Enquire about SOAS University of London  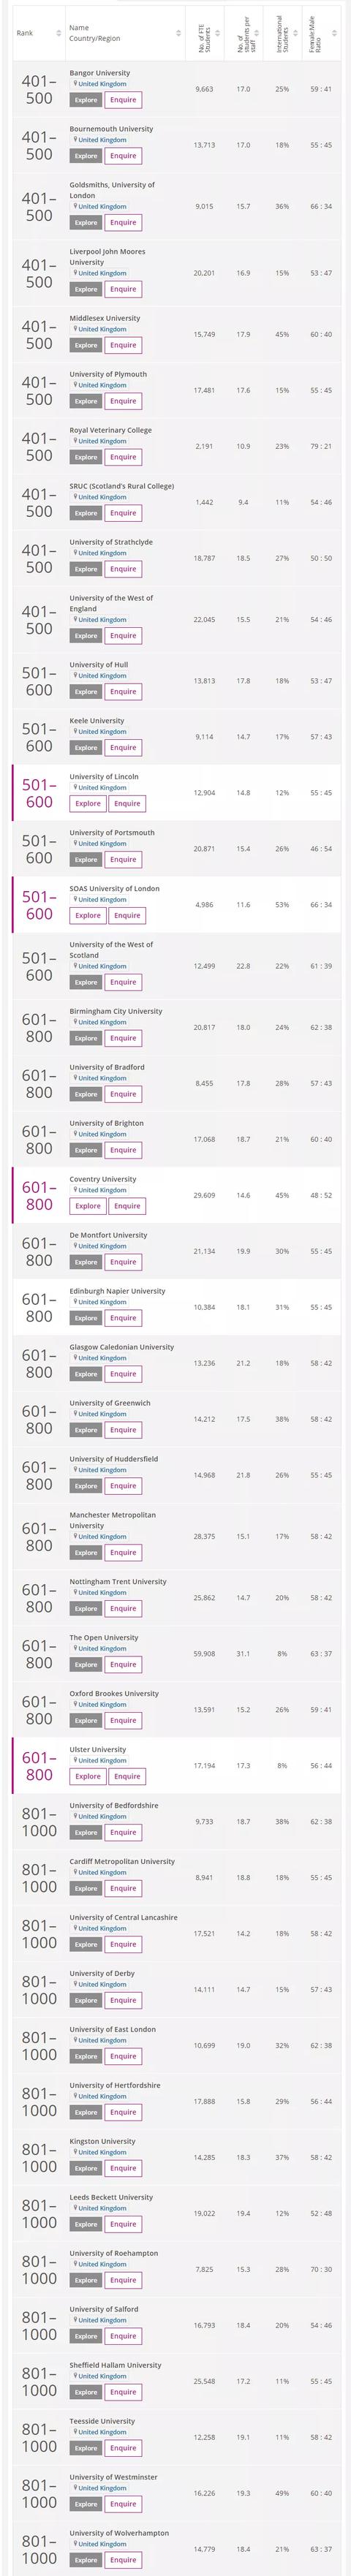click(127, 916)
